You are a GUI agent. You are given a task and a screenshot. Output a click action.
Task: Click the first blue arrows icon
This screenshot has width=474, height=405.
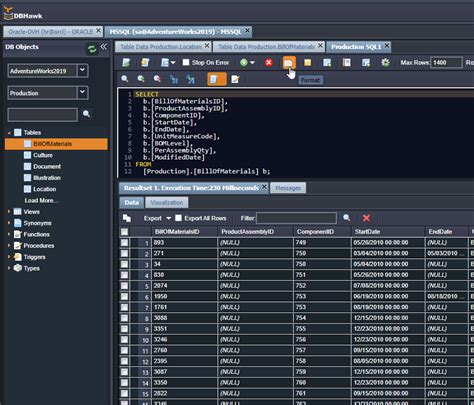174,79
